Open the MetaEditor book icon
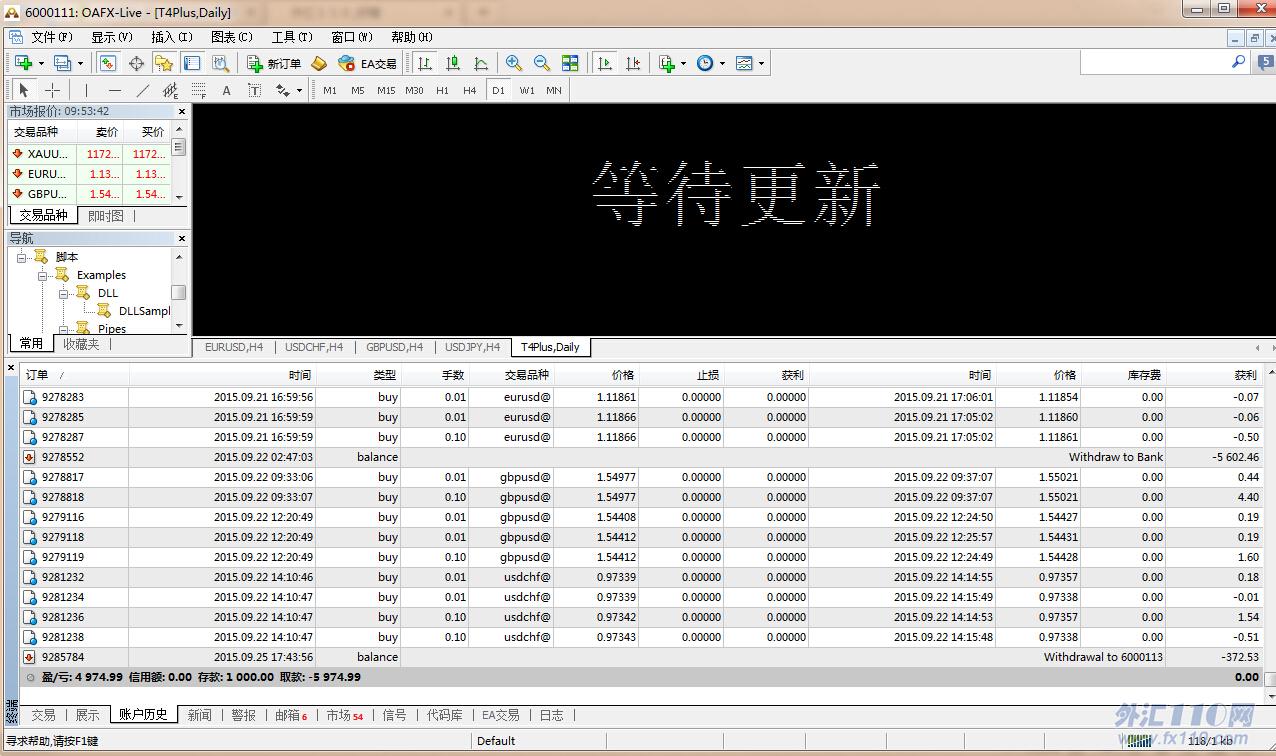The height and width of the screenshot is (756, 1276). pyautogui.click(x=319, y=63)
